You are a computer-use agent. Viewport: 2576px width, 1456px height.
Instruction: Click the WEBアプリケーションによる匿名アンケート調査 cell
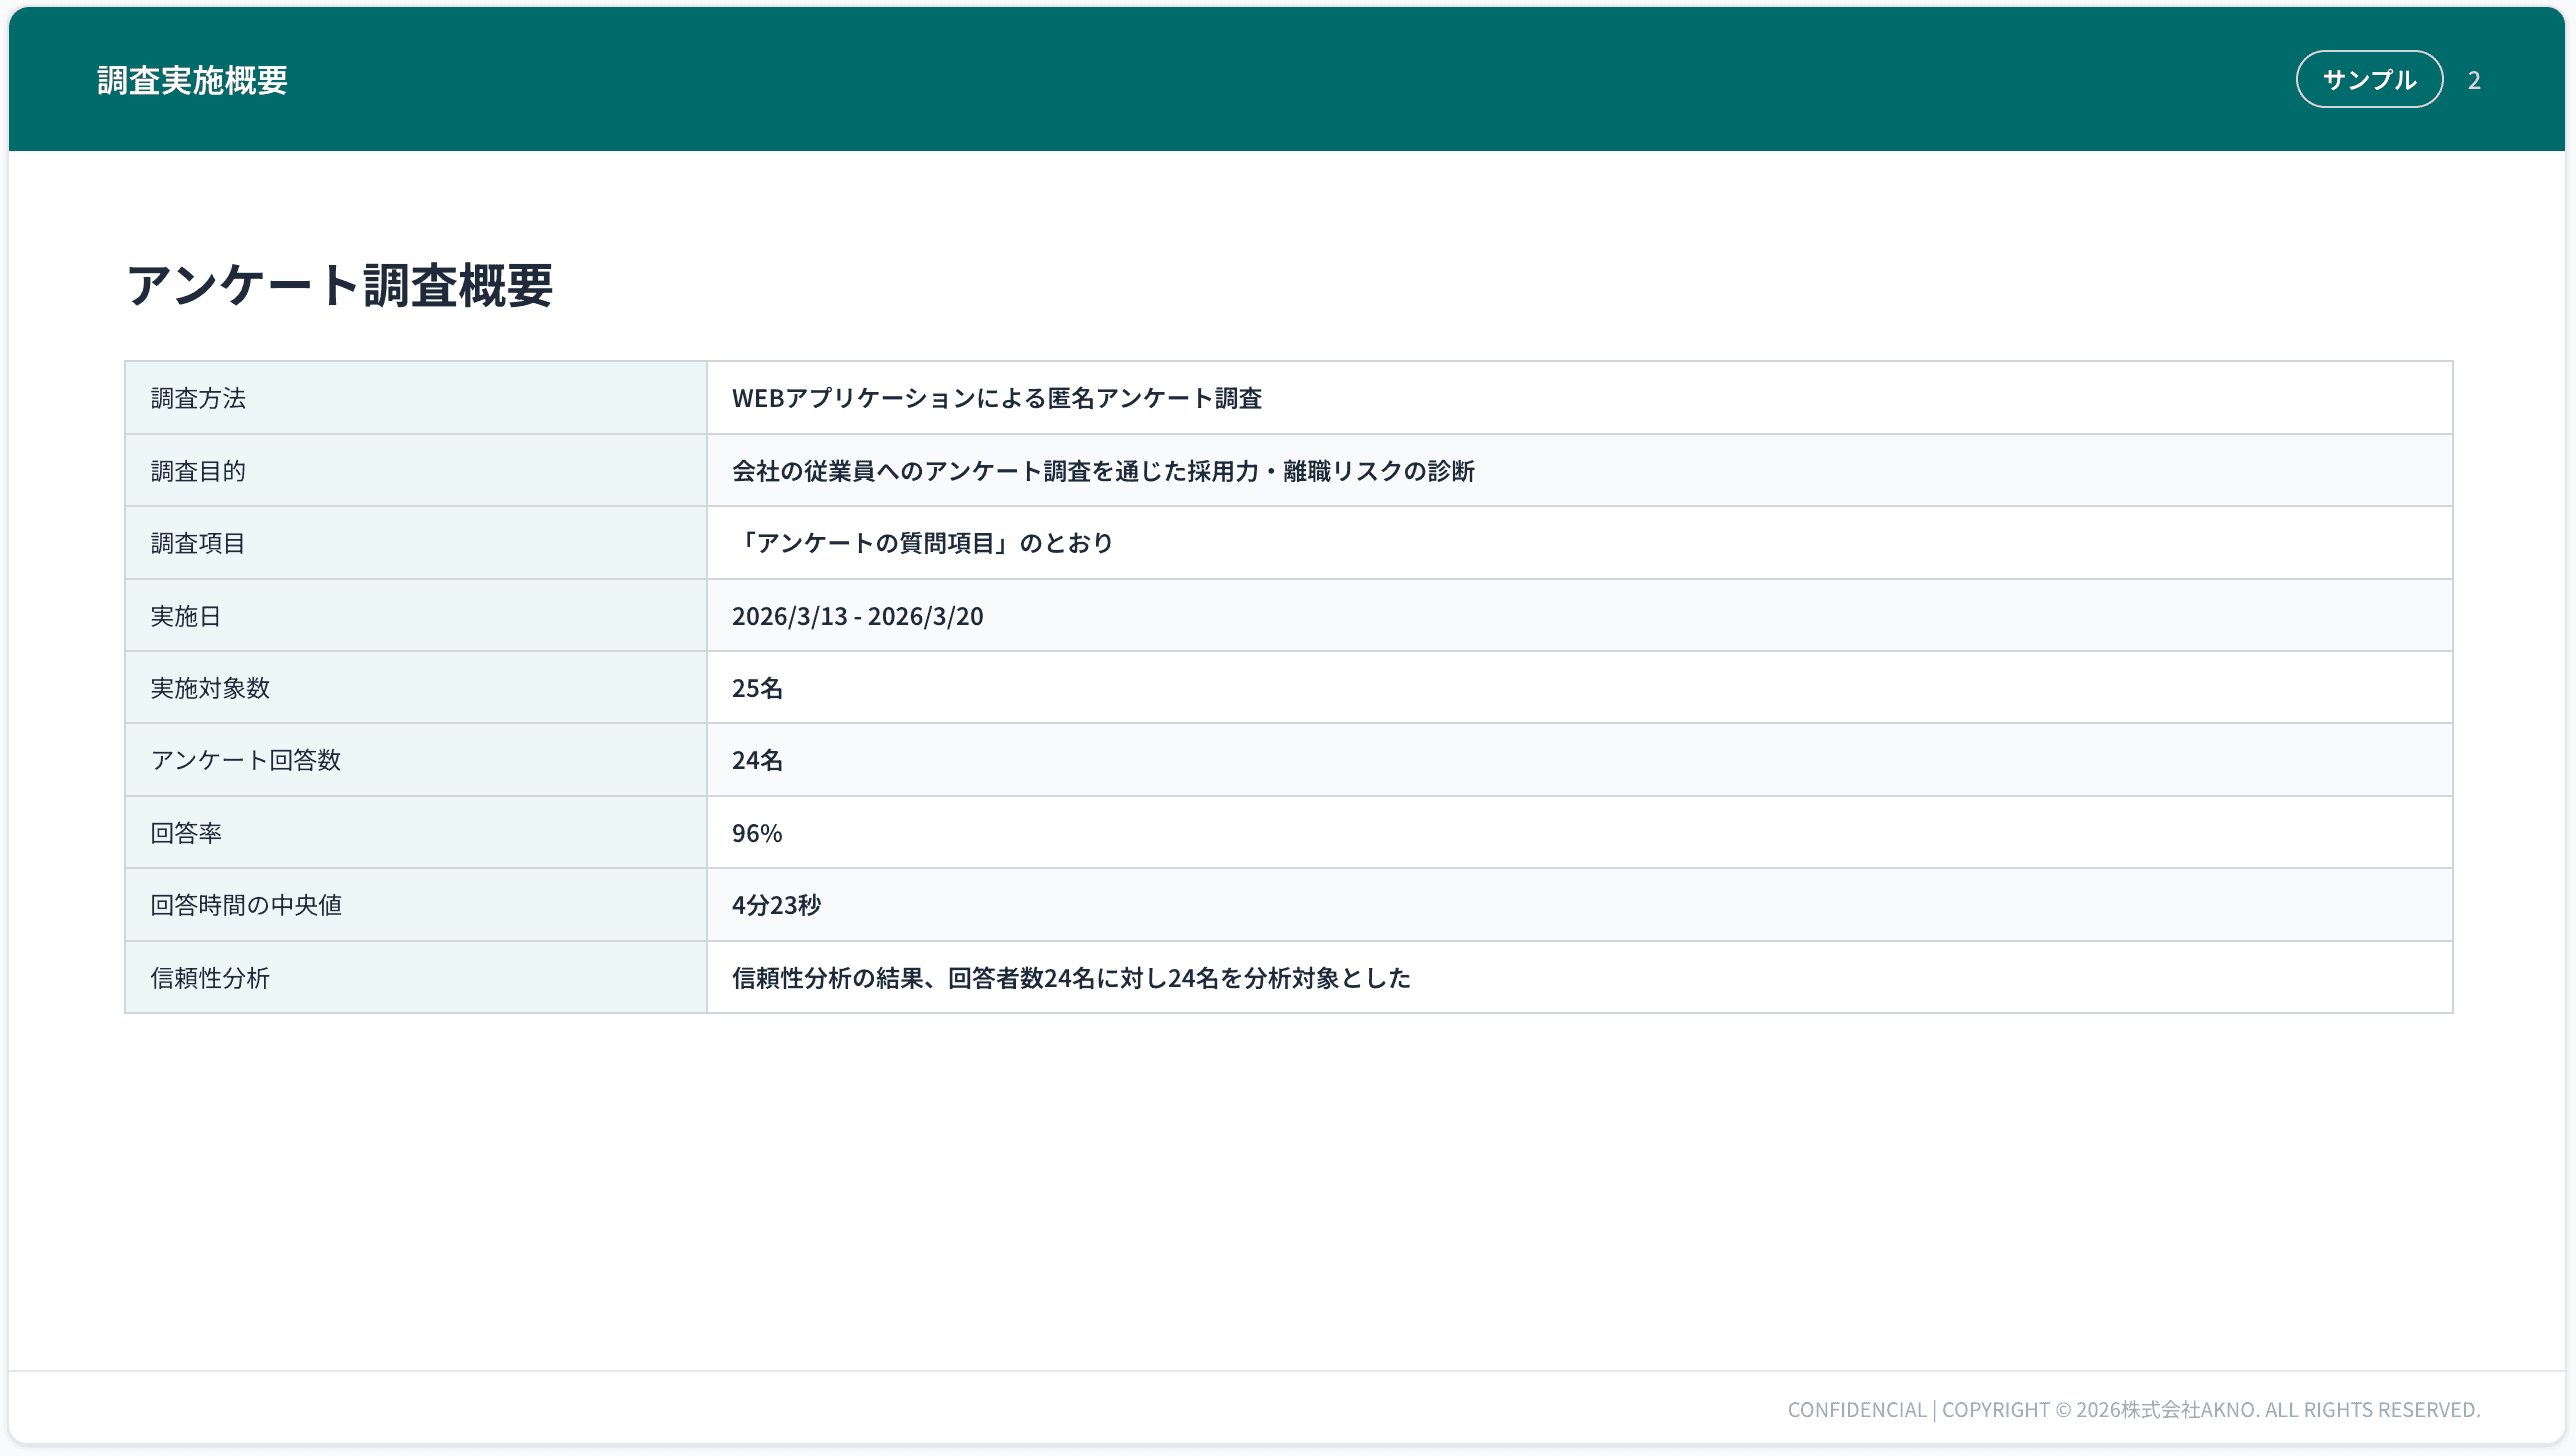coord(997,398)
